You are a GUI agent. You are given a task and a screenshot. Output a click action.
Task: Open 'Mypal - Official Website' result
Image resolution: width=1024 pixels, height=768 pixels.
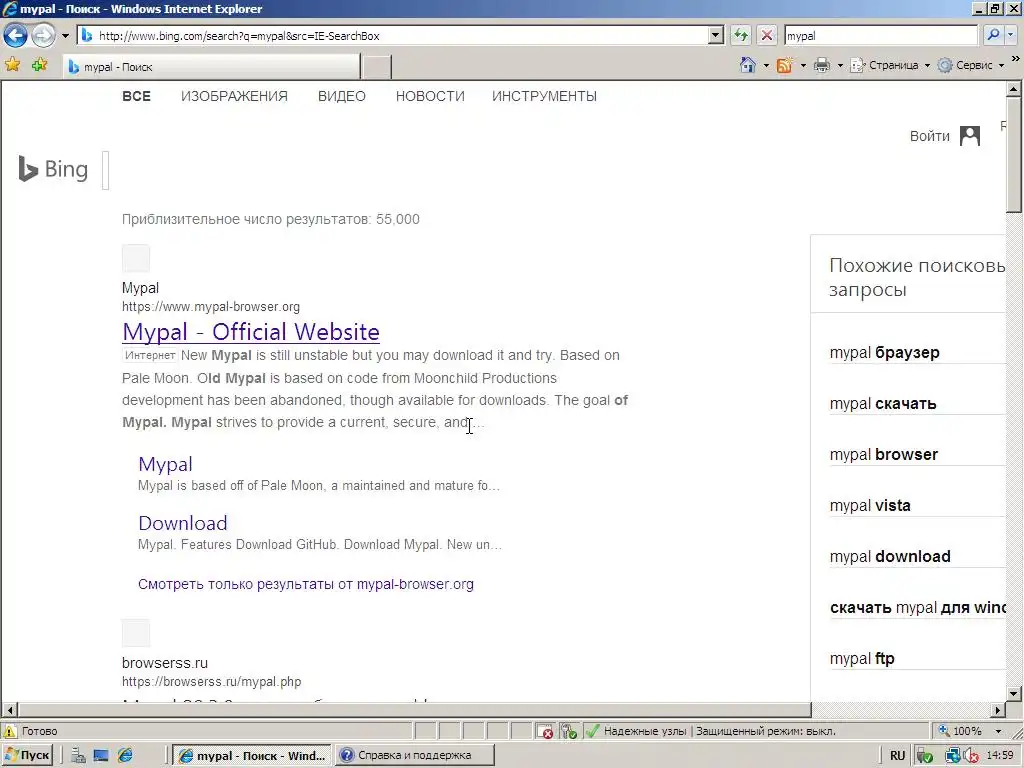251,332
